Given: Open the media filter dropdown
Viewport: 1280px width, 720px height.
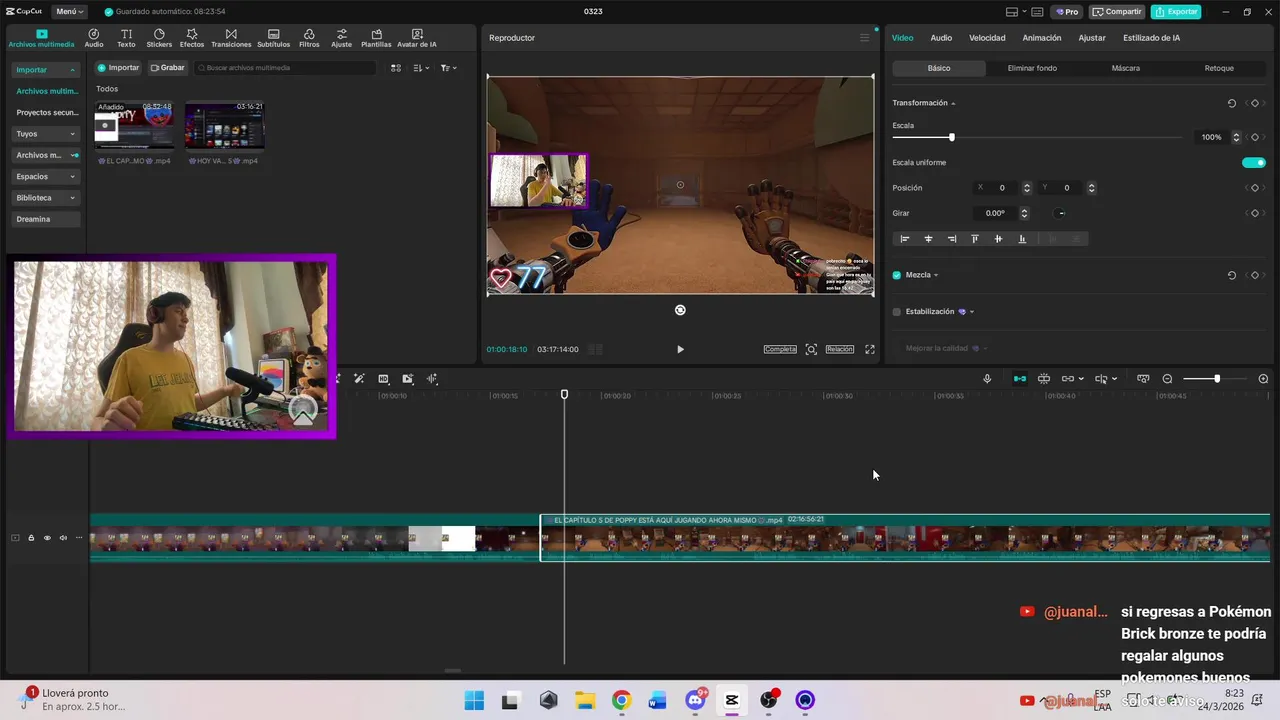Looking at the screenshot, I should tap(448, 68).
